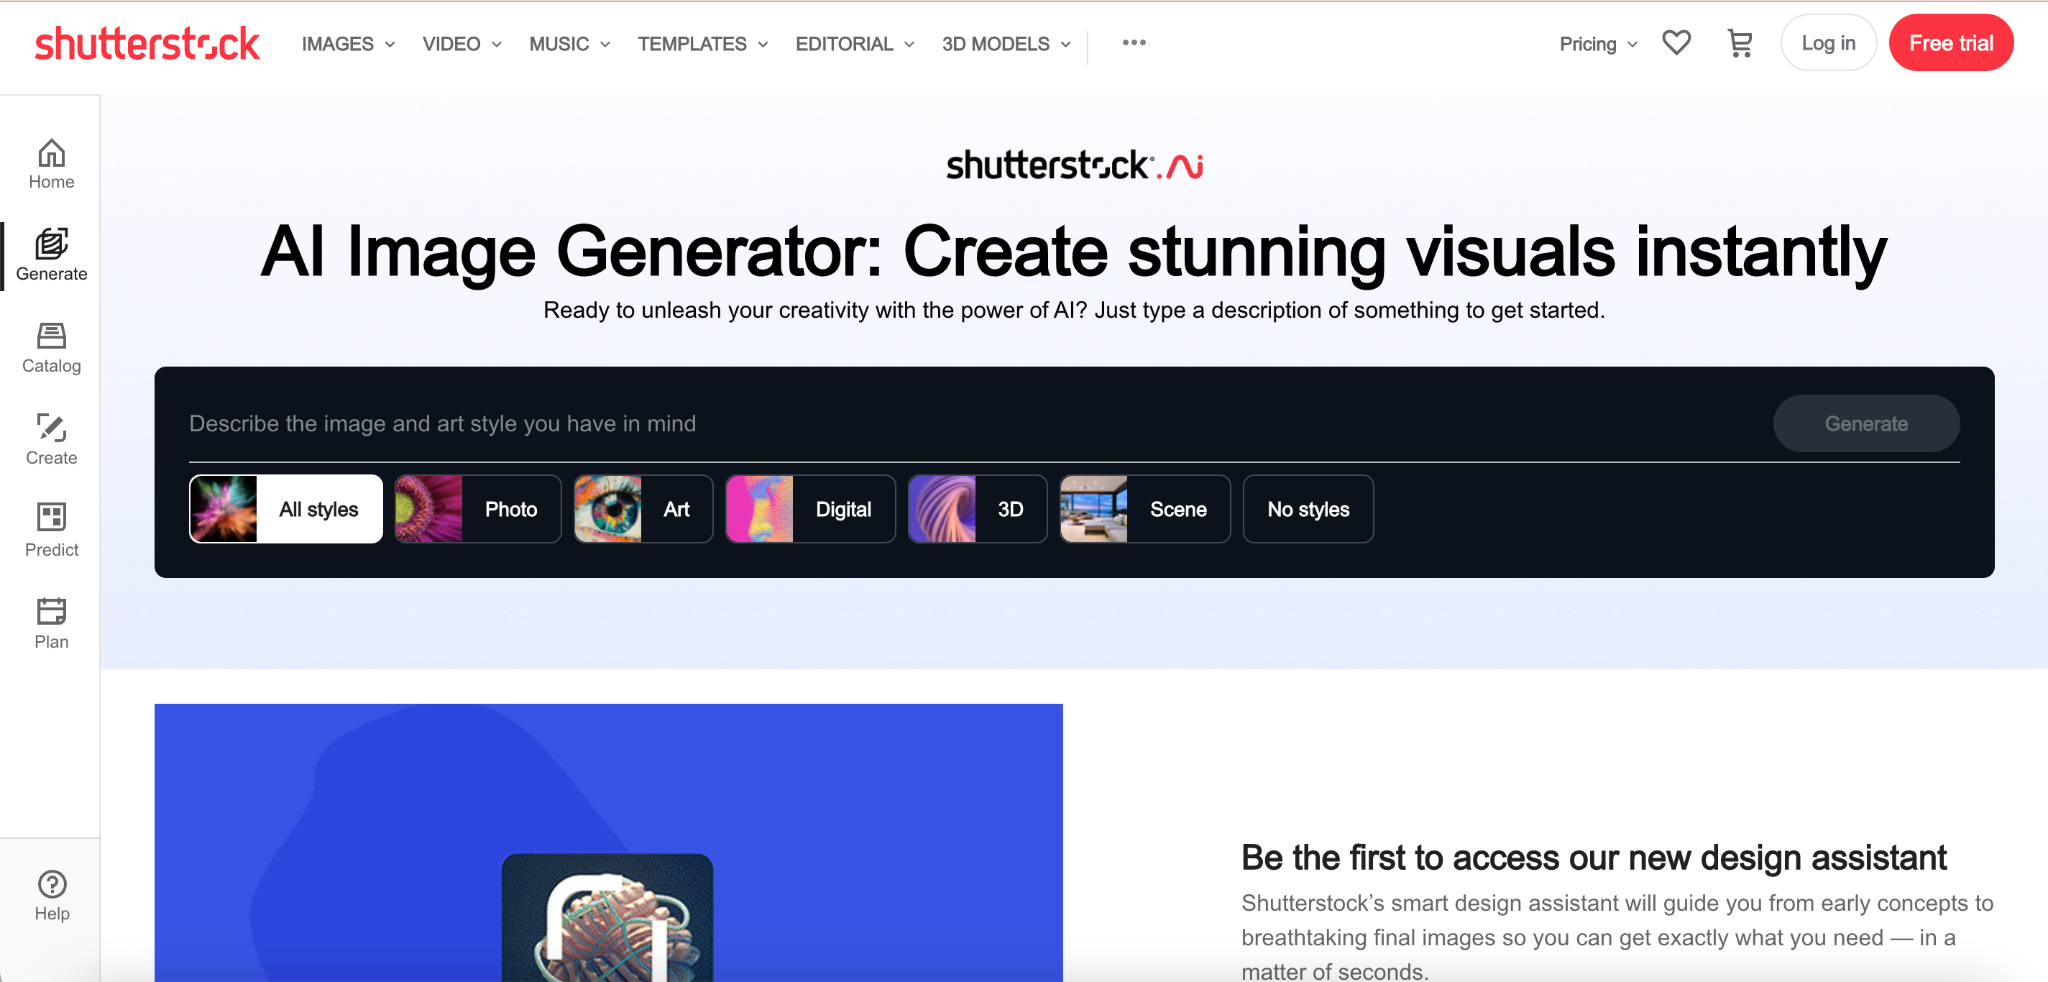Screen dimensions: 2048x982
Task: Open the Create sidebar icon
Action: click(x=51, y=440)
